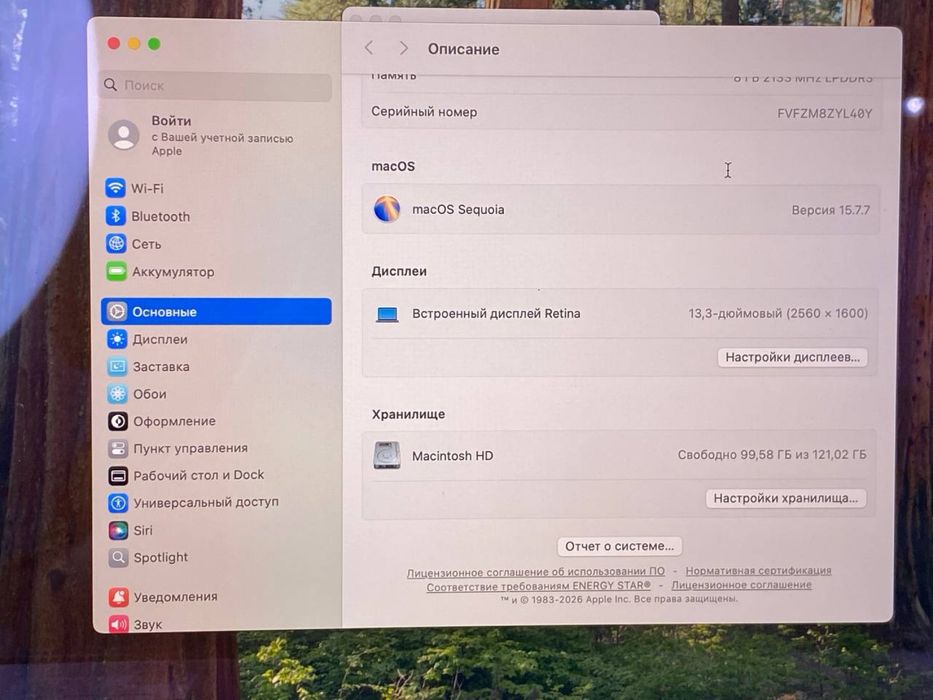933x700 pixels.
Task: Open Пункт управления settings
Action: coord(217,448)
